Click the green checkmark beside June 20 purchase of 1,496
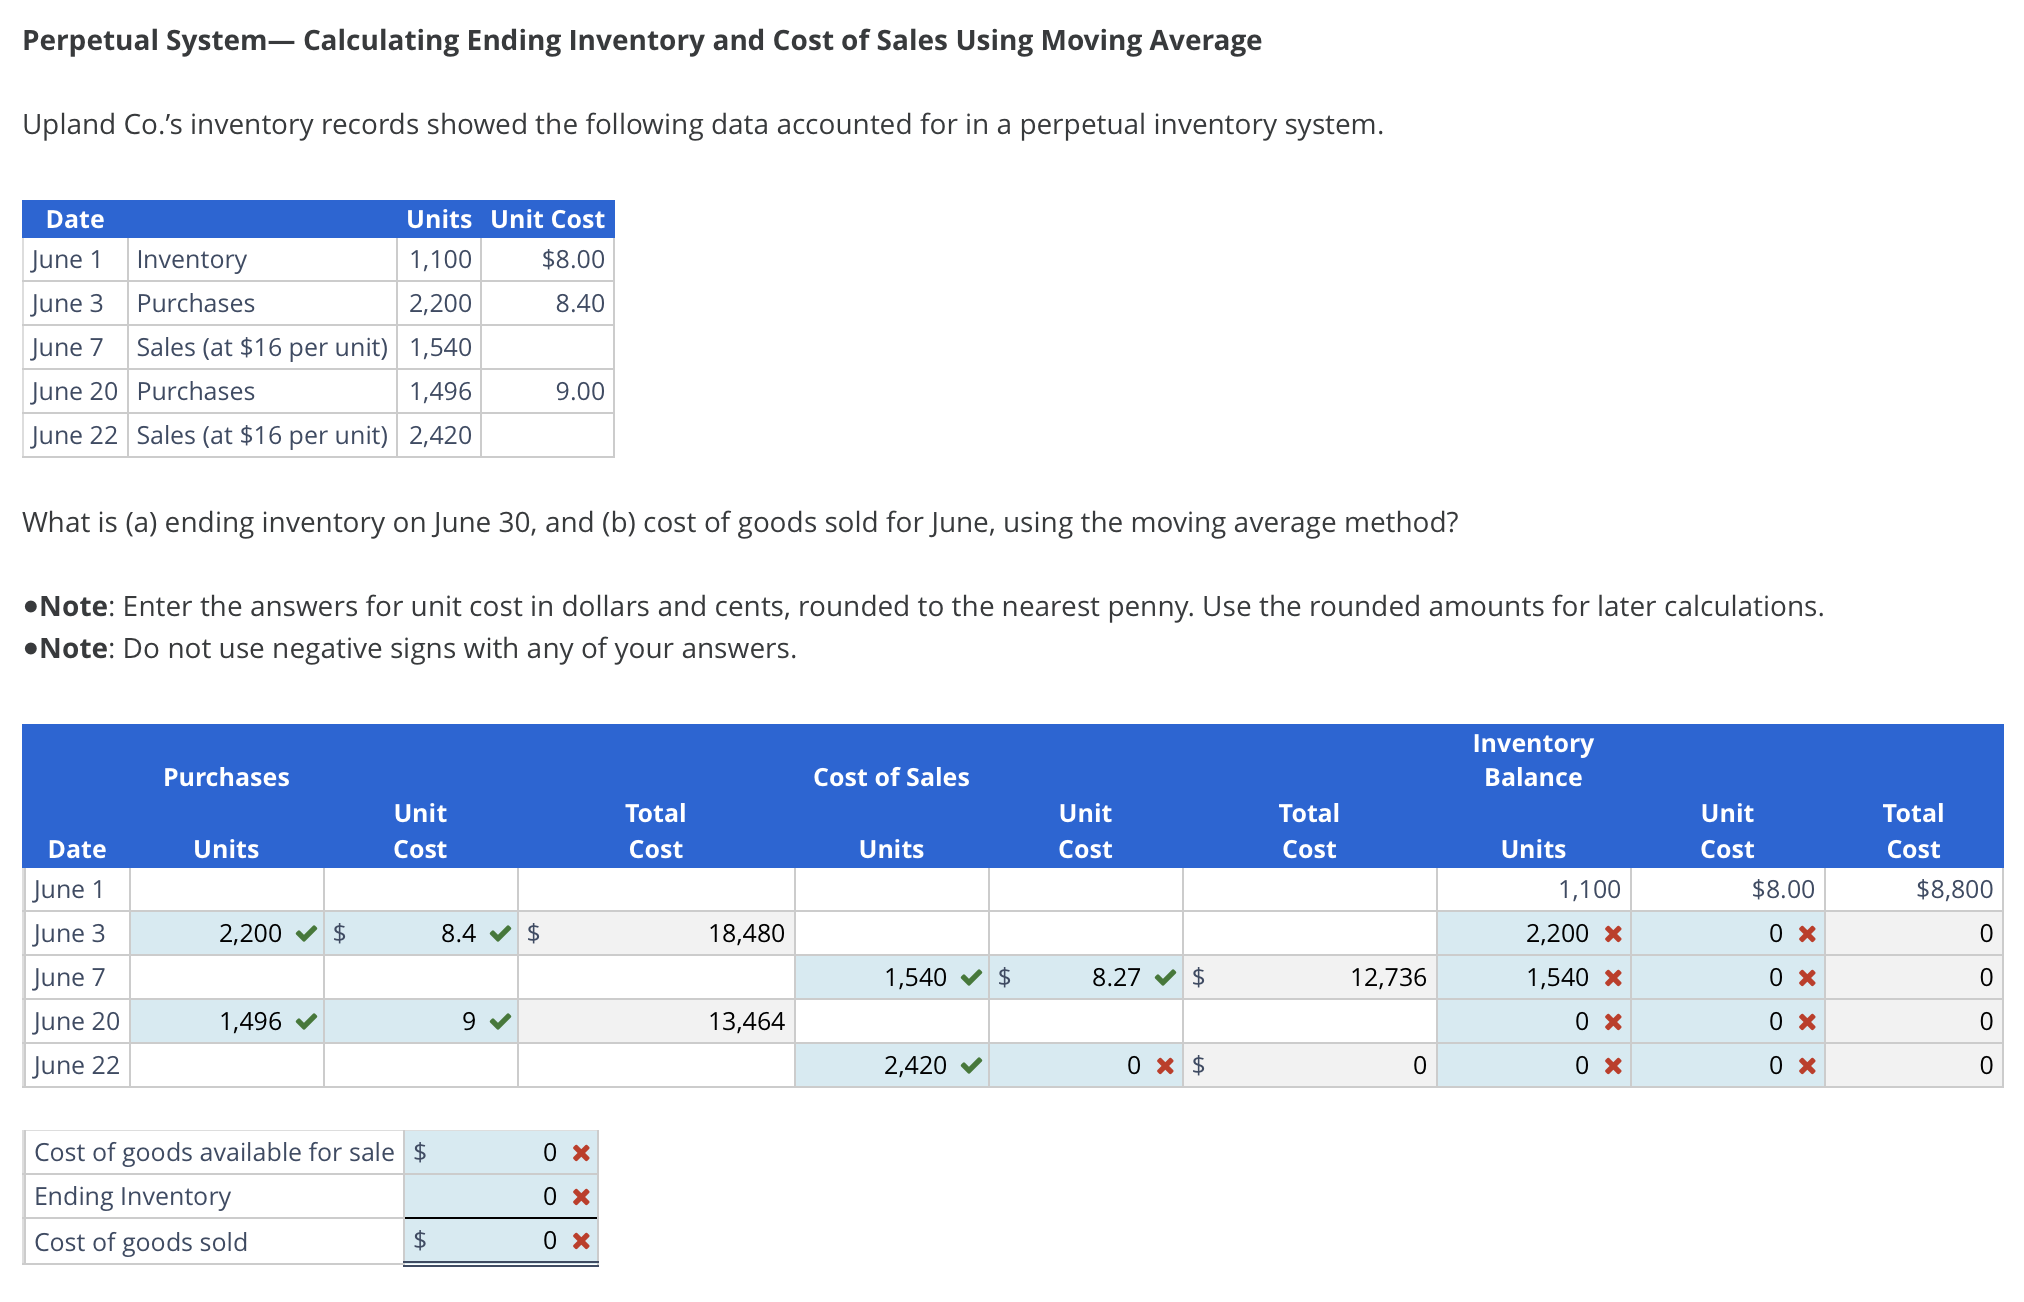The width and height of the screenshot is (2024, 1302). click(x=306, y=1021)
